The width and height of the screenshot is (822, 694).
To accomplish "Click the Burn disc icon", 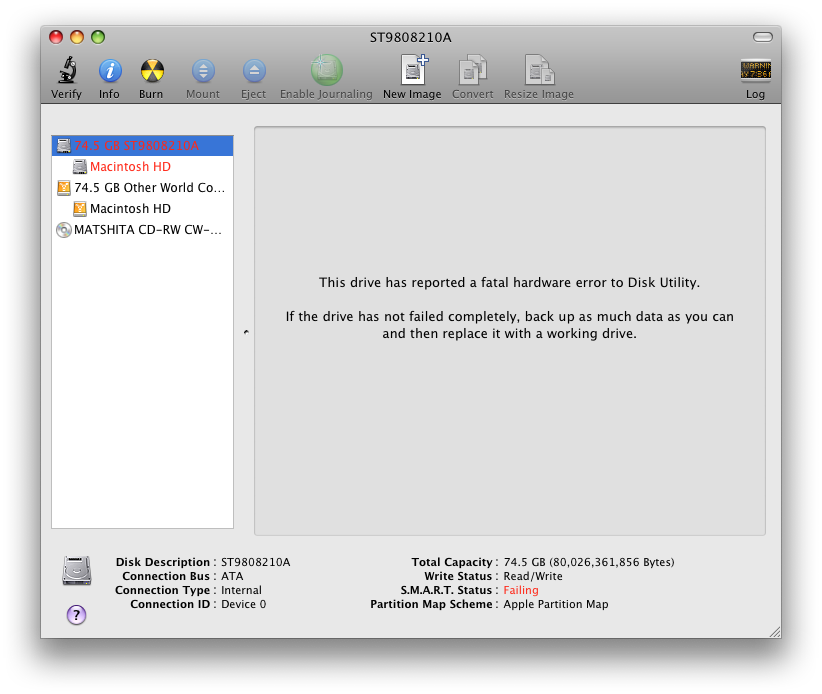I will point(152,71).
